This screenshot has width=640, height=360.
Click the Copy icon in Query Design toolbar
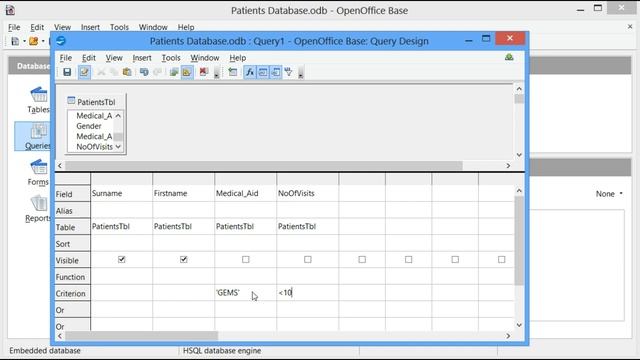(114, 72)
